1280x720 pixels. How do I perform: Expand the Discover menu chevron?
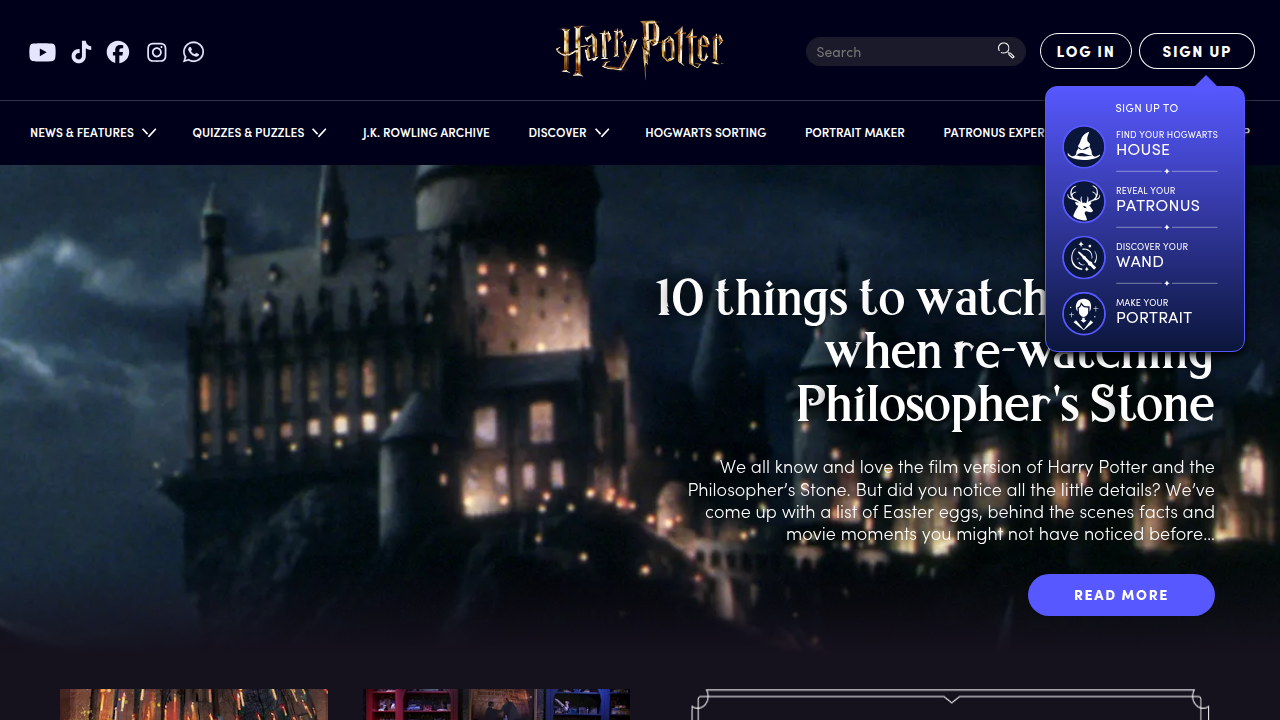(x=602, y=133)
